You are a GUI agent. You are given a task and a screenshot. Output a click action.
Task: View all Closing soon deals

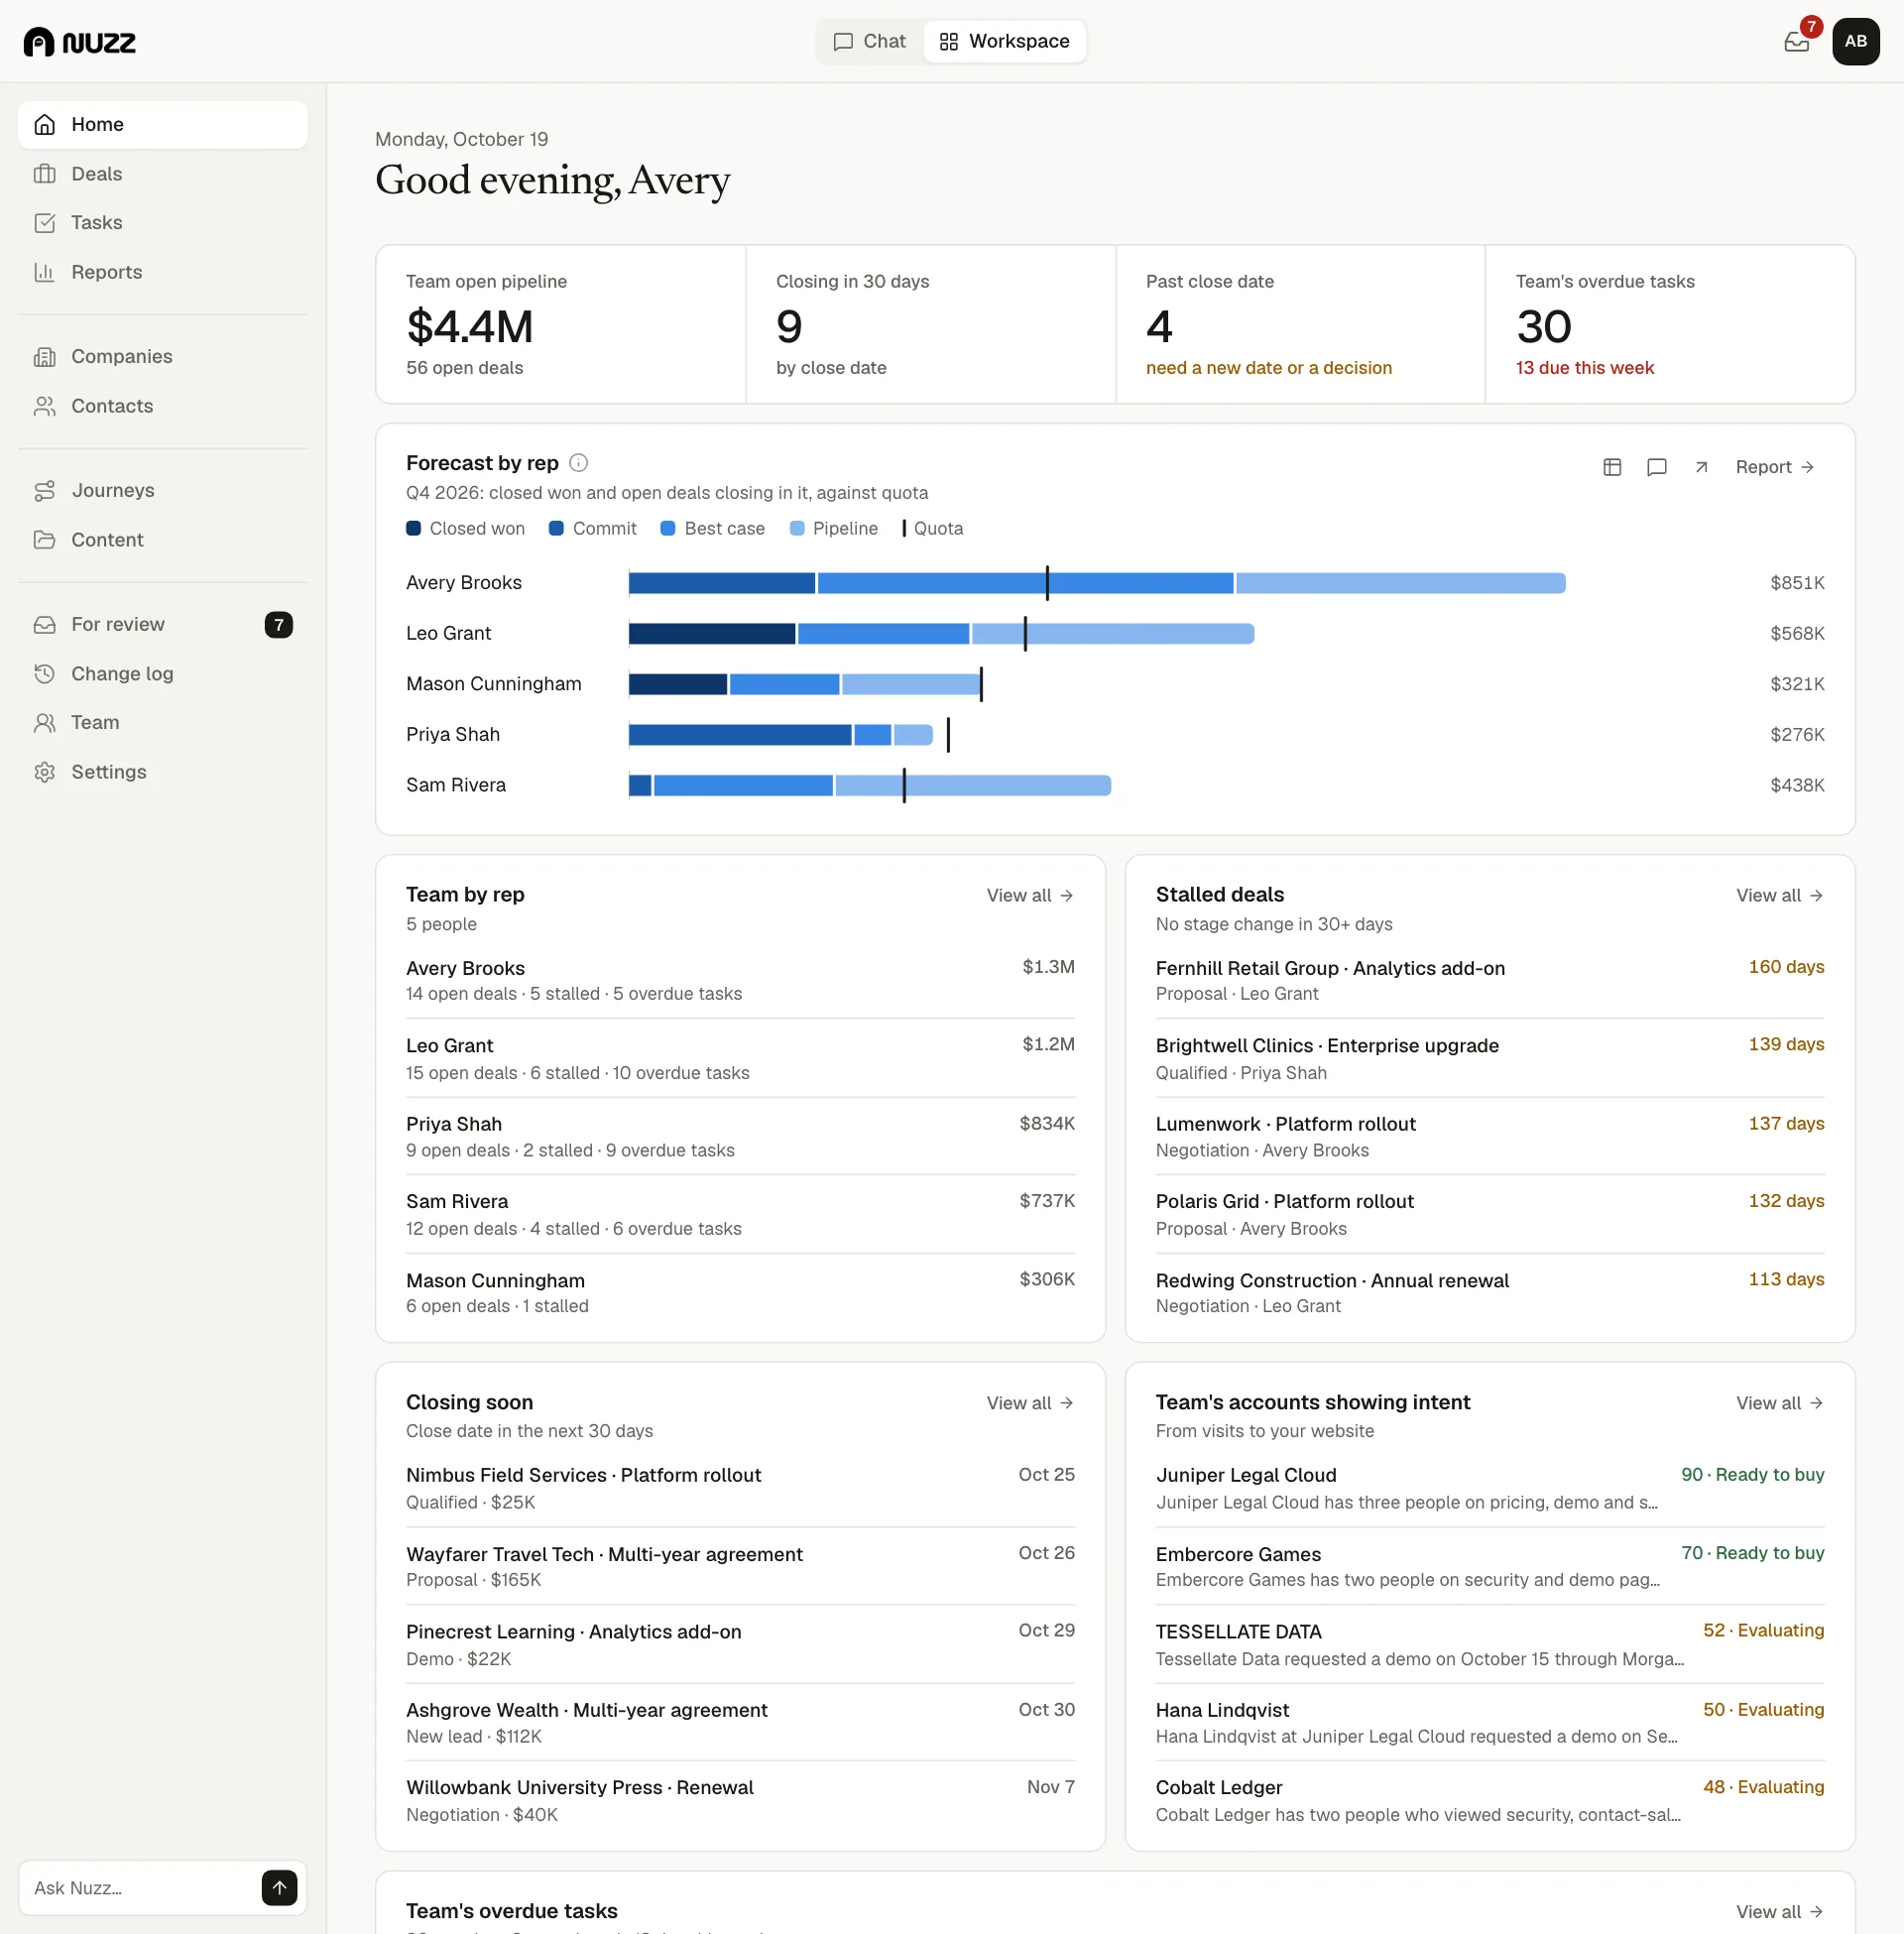[x=1029, y=1403]
